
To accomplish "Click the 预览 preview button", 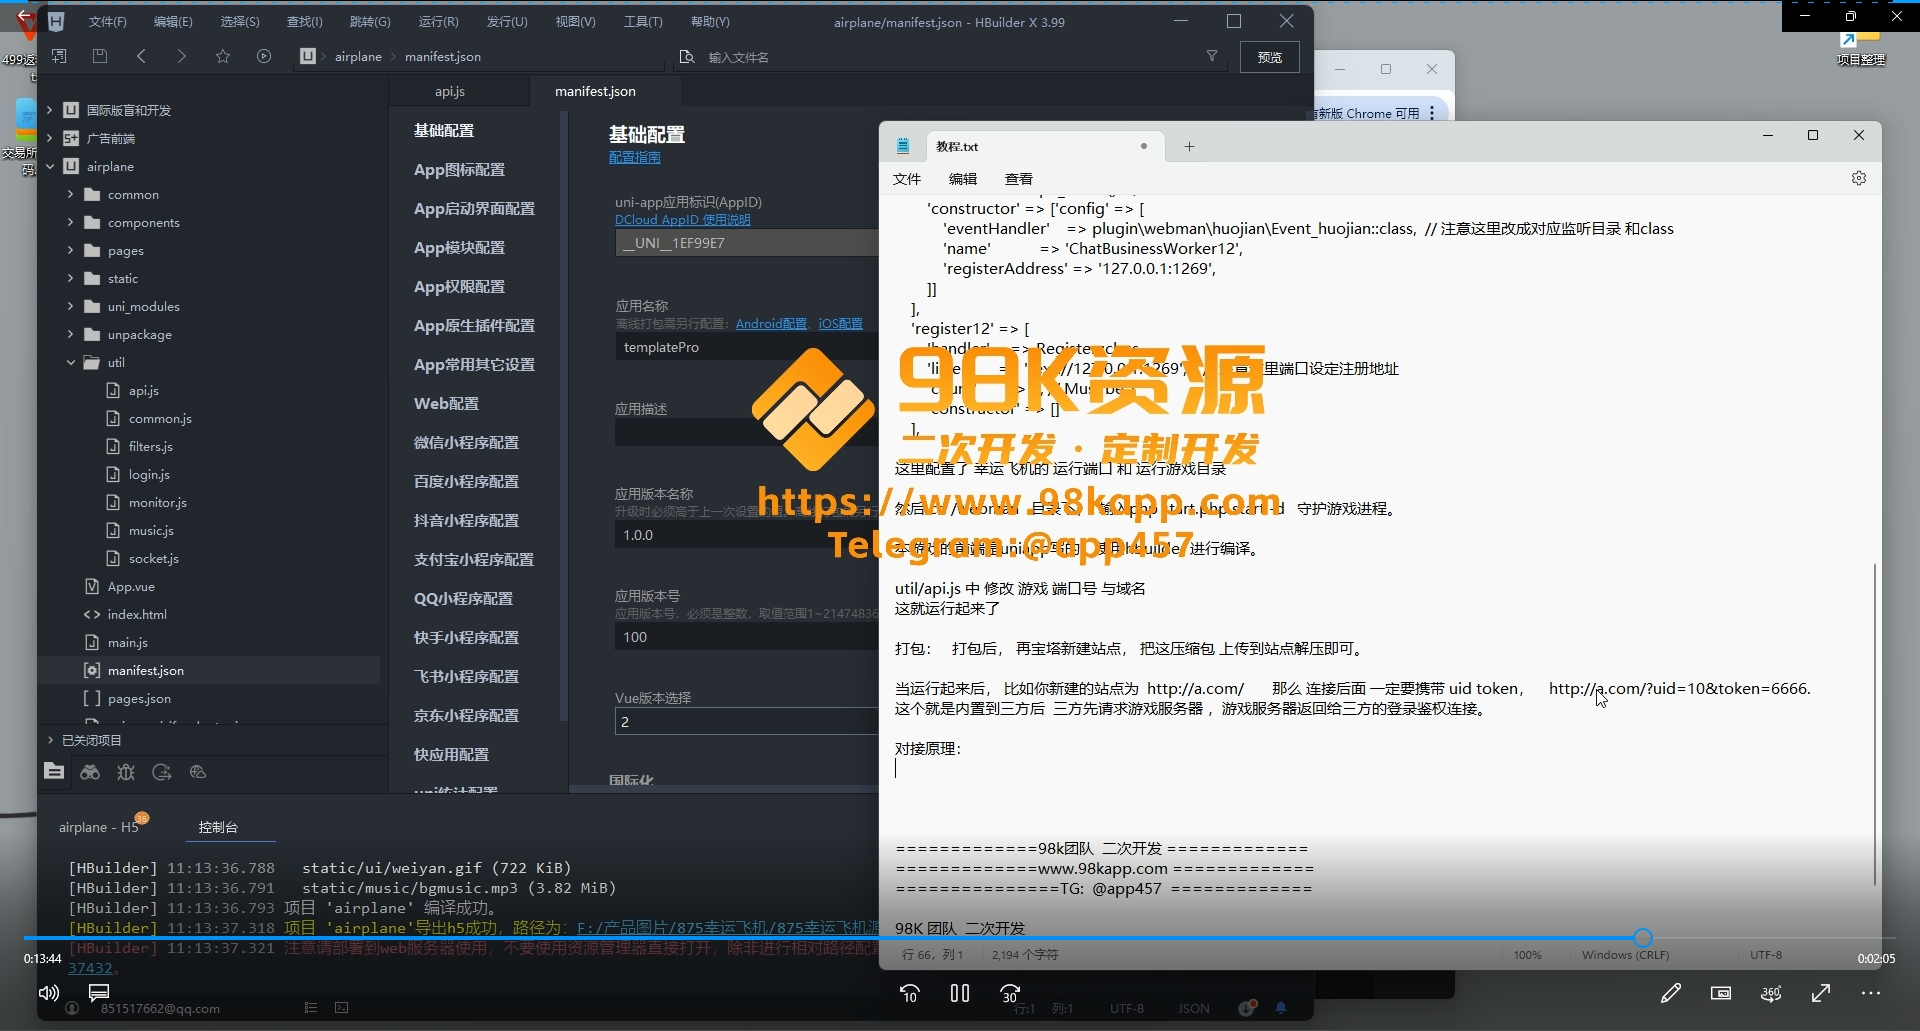I will click(1269, 57).
